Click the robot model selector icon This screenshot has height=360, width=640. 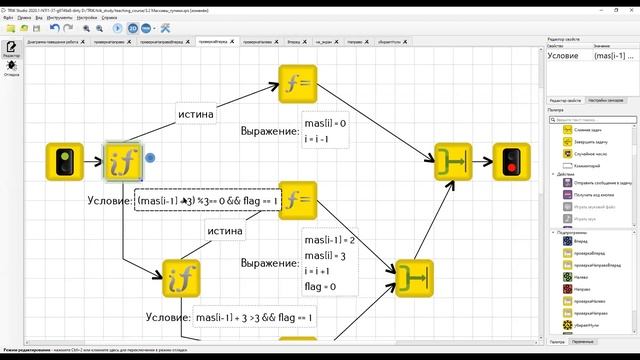coord(146,28)
